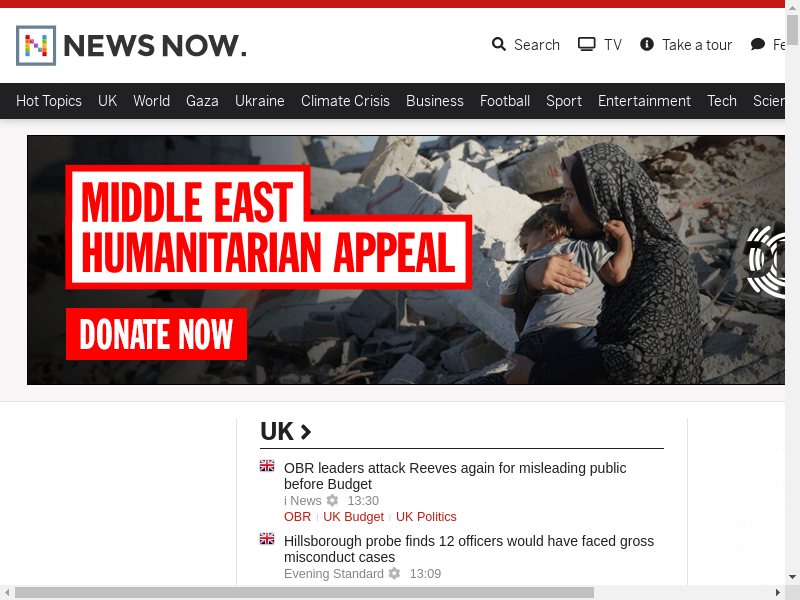
Task: Click the TV monitor icon
Action: click(586, 44)
